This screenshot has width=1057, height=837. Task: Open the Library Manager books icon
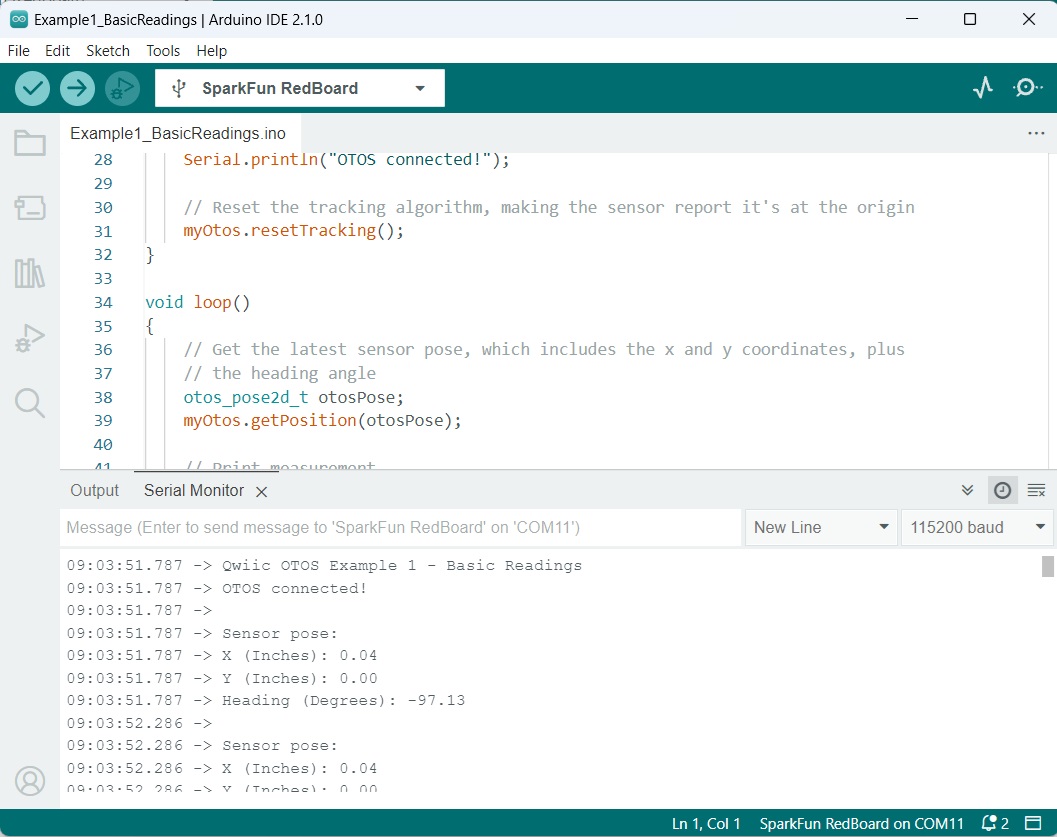point(30,273)
